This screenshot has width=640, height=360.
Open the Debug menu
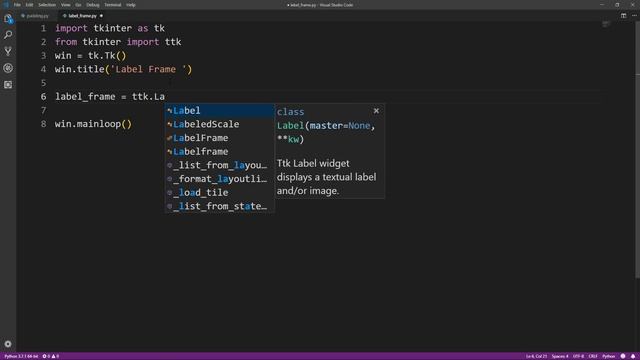pyautogui.click(x=93, y=5)
